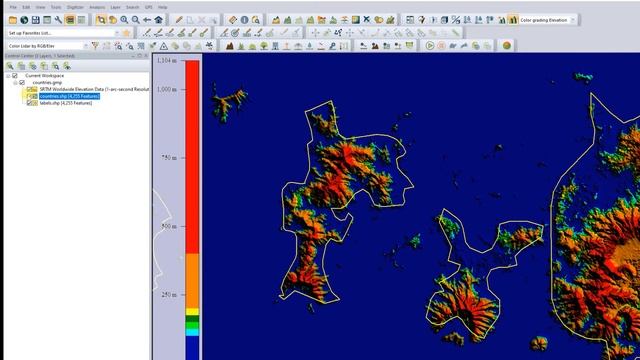Image resolution: width=640 pixels, height=360 pixels.
Task: Open configuration with the wrench icon
Action: pyautogui.click(x=58, y=20)
